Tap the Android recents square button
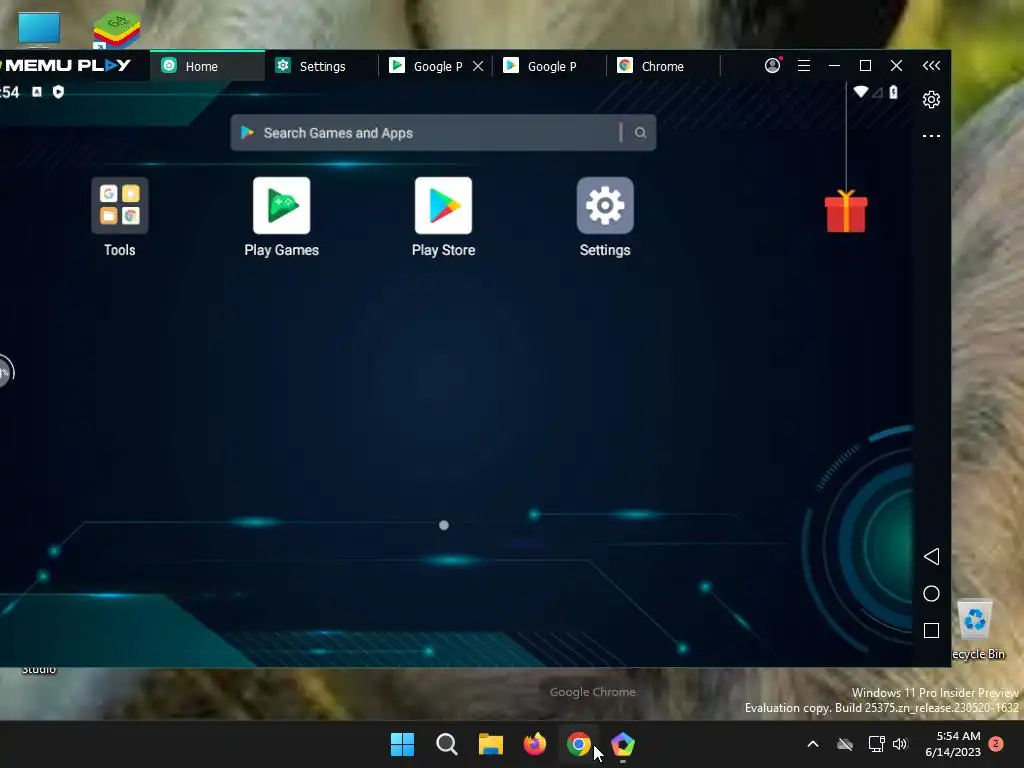1024x768 pixels. coord(931,630)
